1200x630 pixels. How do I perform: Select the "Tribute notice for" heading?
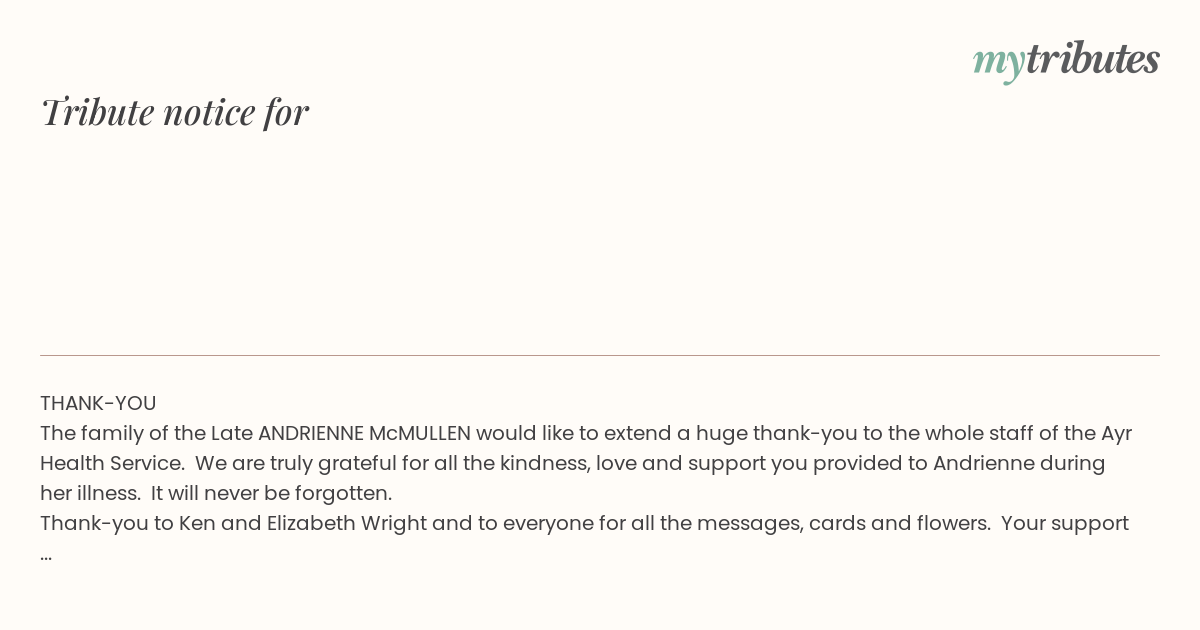[174, 112]
